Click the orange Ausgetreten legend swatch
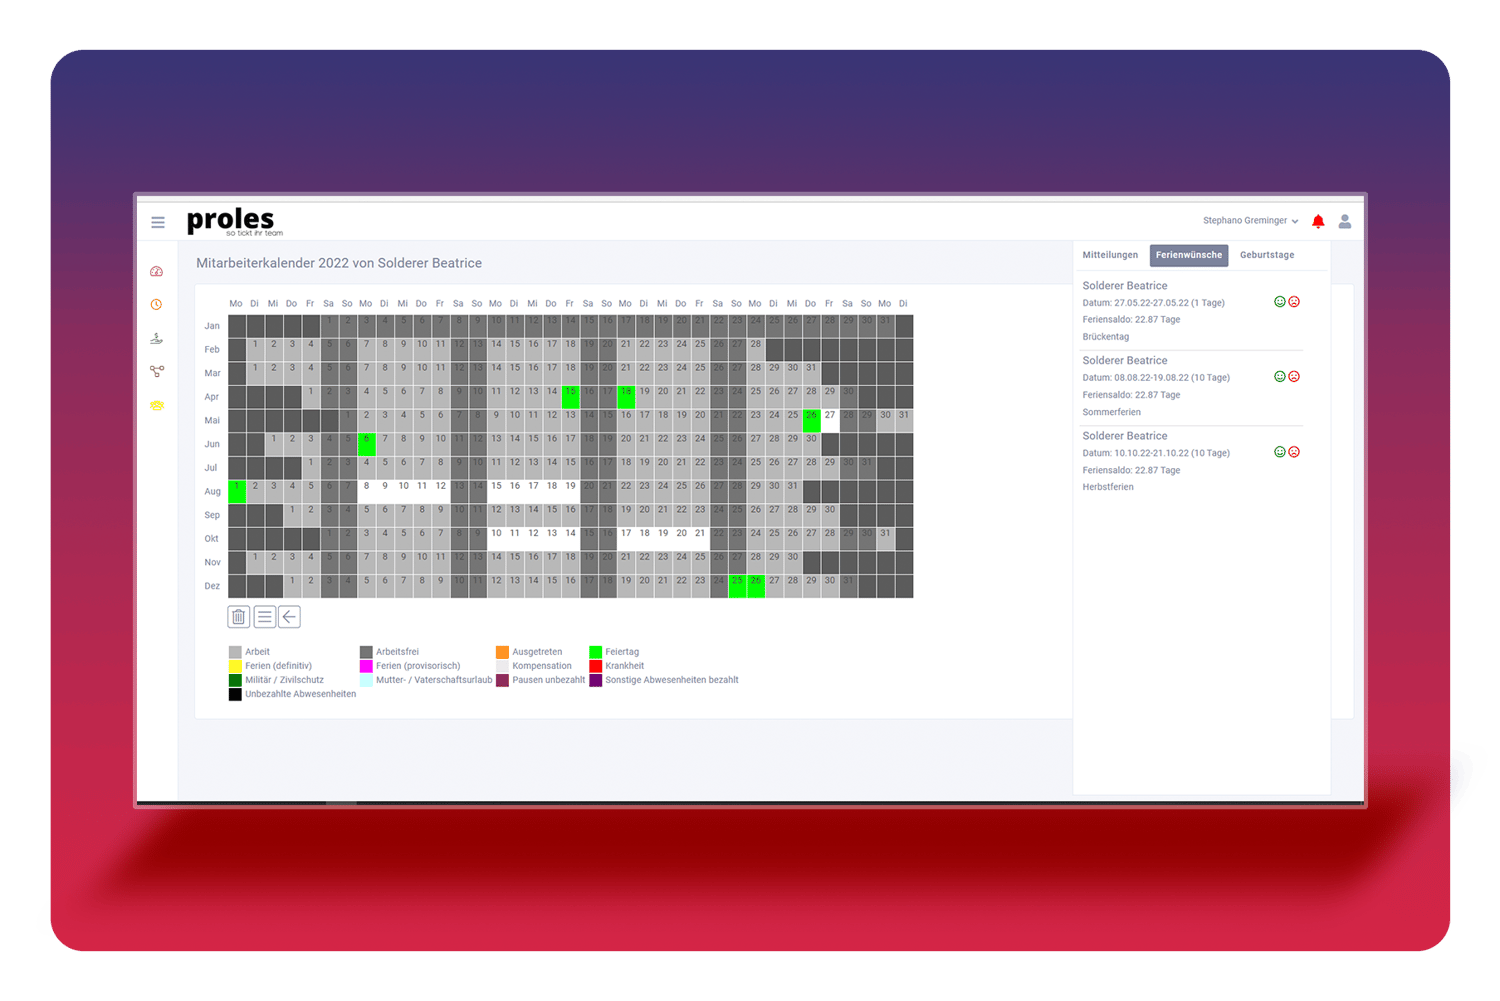This screenshot has width=1500, height=1001. coord(502,652)
